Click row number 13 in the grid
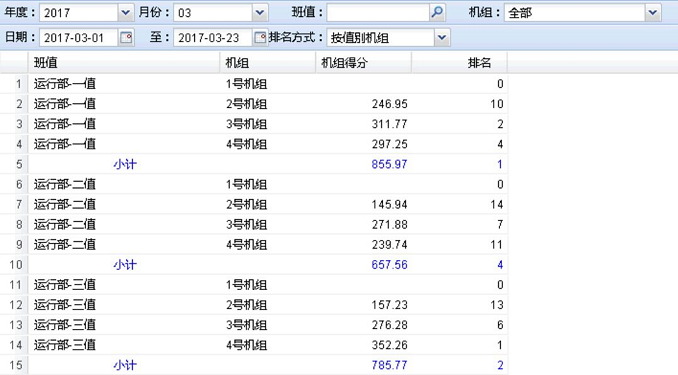 coord(16,325)
